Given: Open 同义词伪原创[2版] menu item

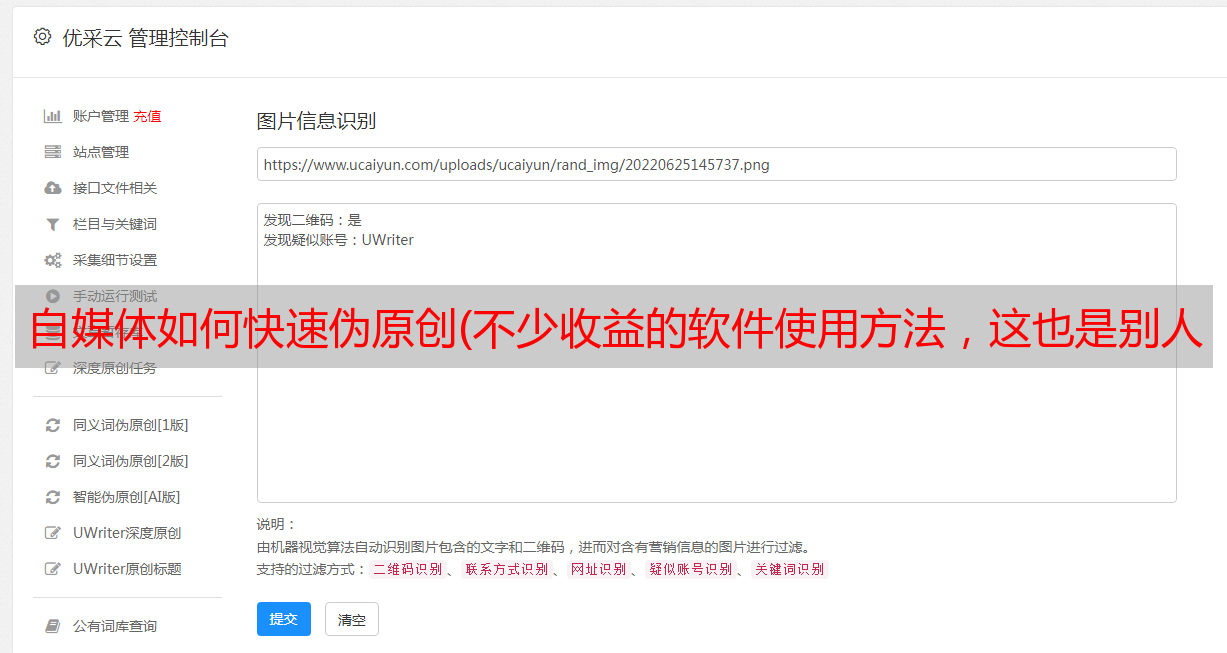Looking at the screenshot, I should (x=131, y=461).
